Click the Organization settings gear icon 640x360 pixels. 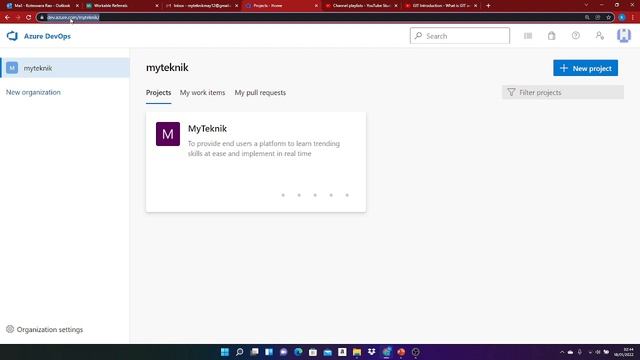click(10, 329)
